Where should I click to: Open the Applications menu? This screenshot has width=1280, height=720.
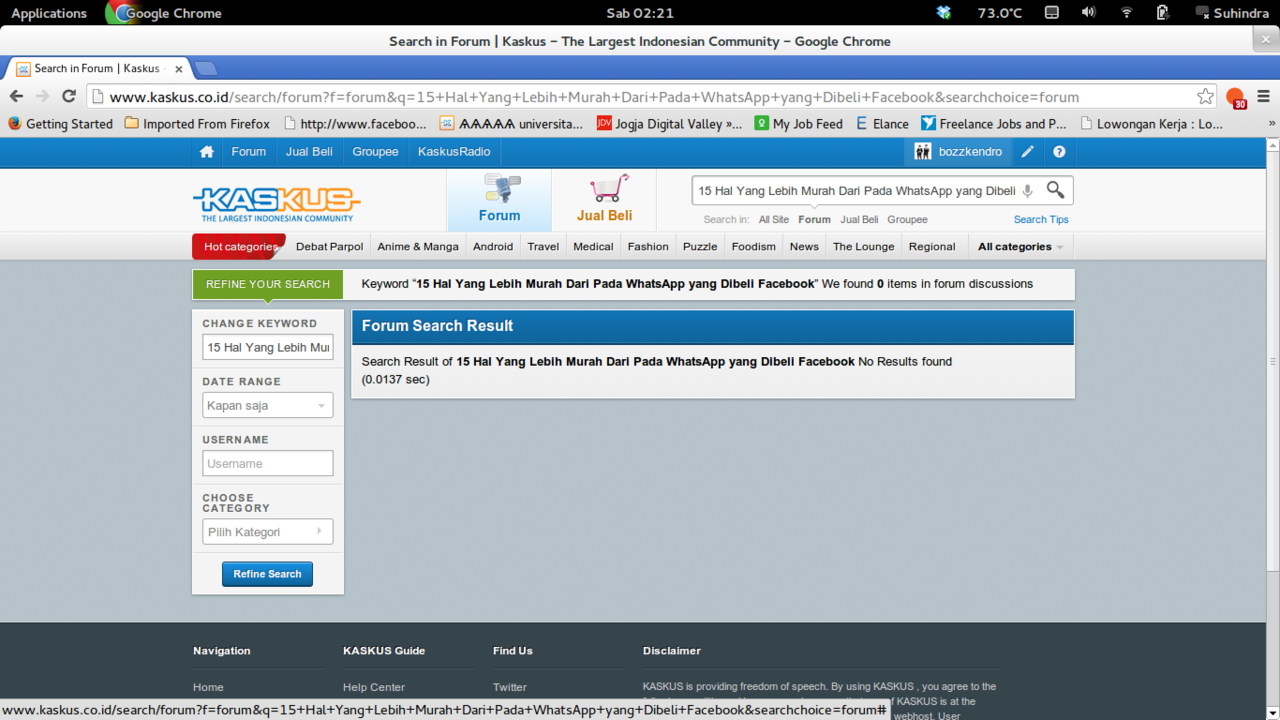pyautogui.click(x=49, y=13)
